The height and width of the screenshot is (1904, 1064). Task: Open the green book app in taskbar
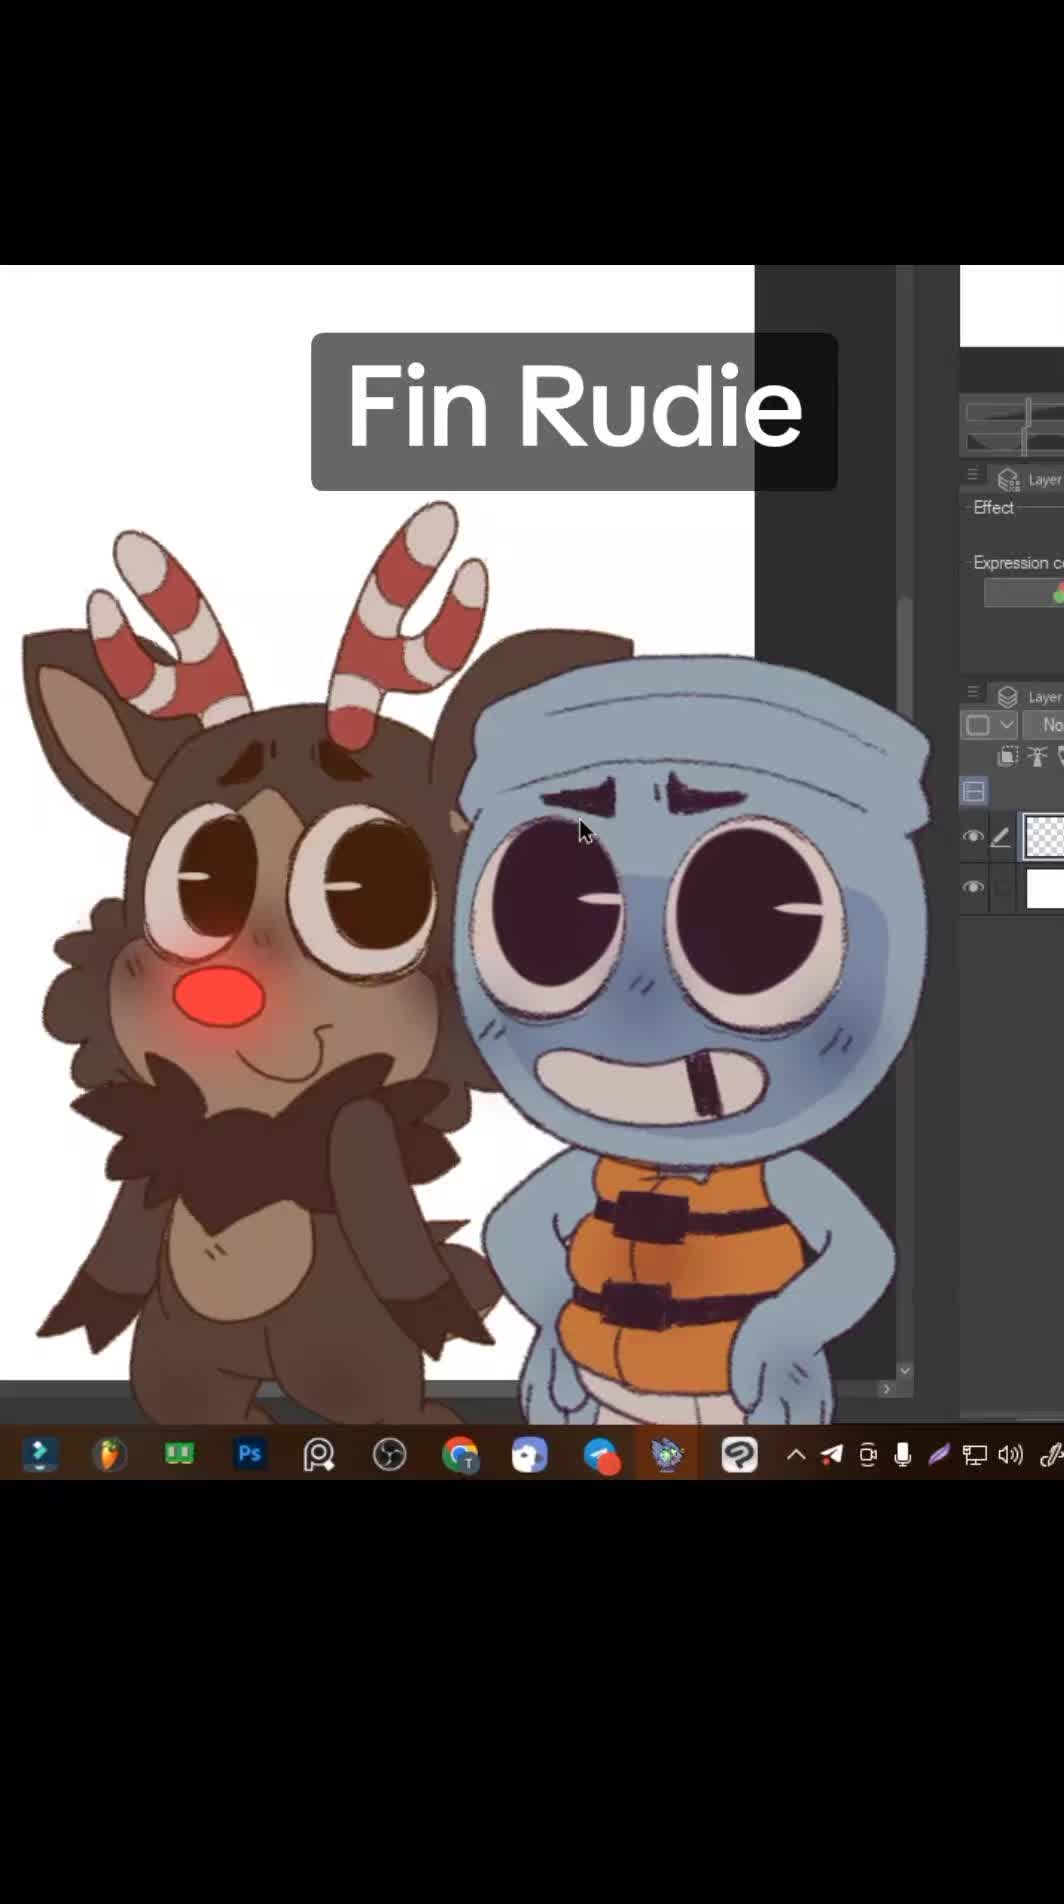pyautogui.click(x=179, y=1453)
